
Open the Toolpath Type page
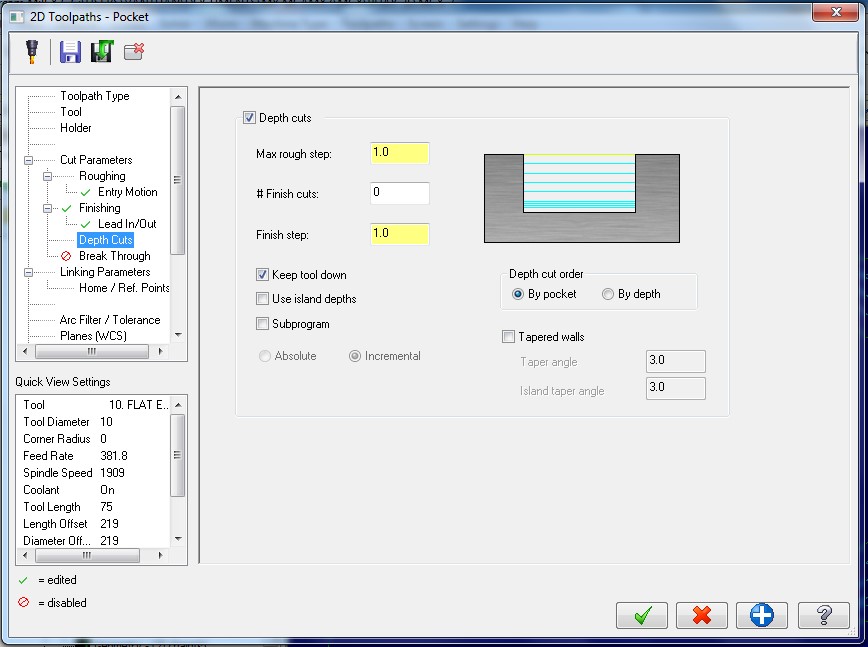[95, 96]
